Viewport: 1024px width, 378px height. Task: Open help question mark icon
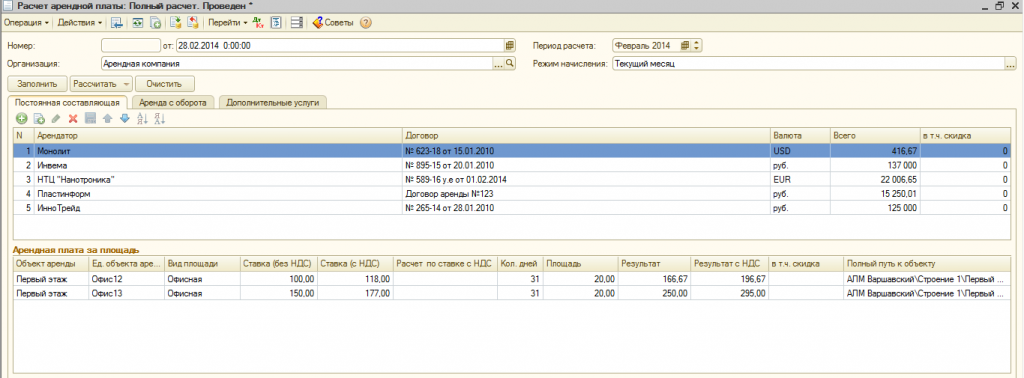[x=366, y=23]
